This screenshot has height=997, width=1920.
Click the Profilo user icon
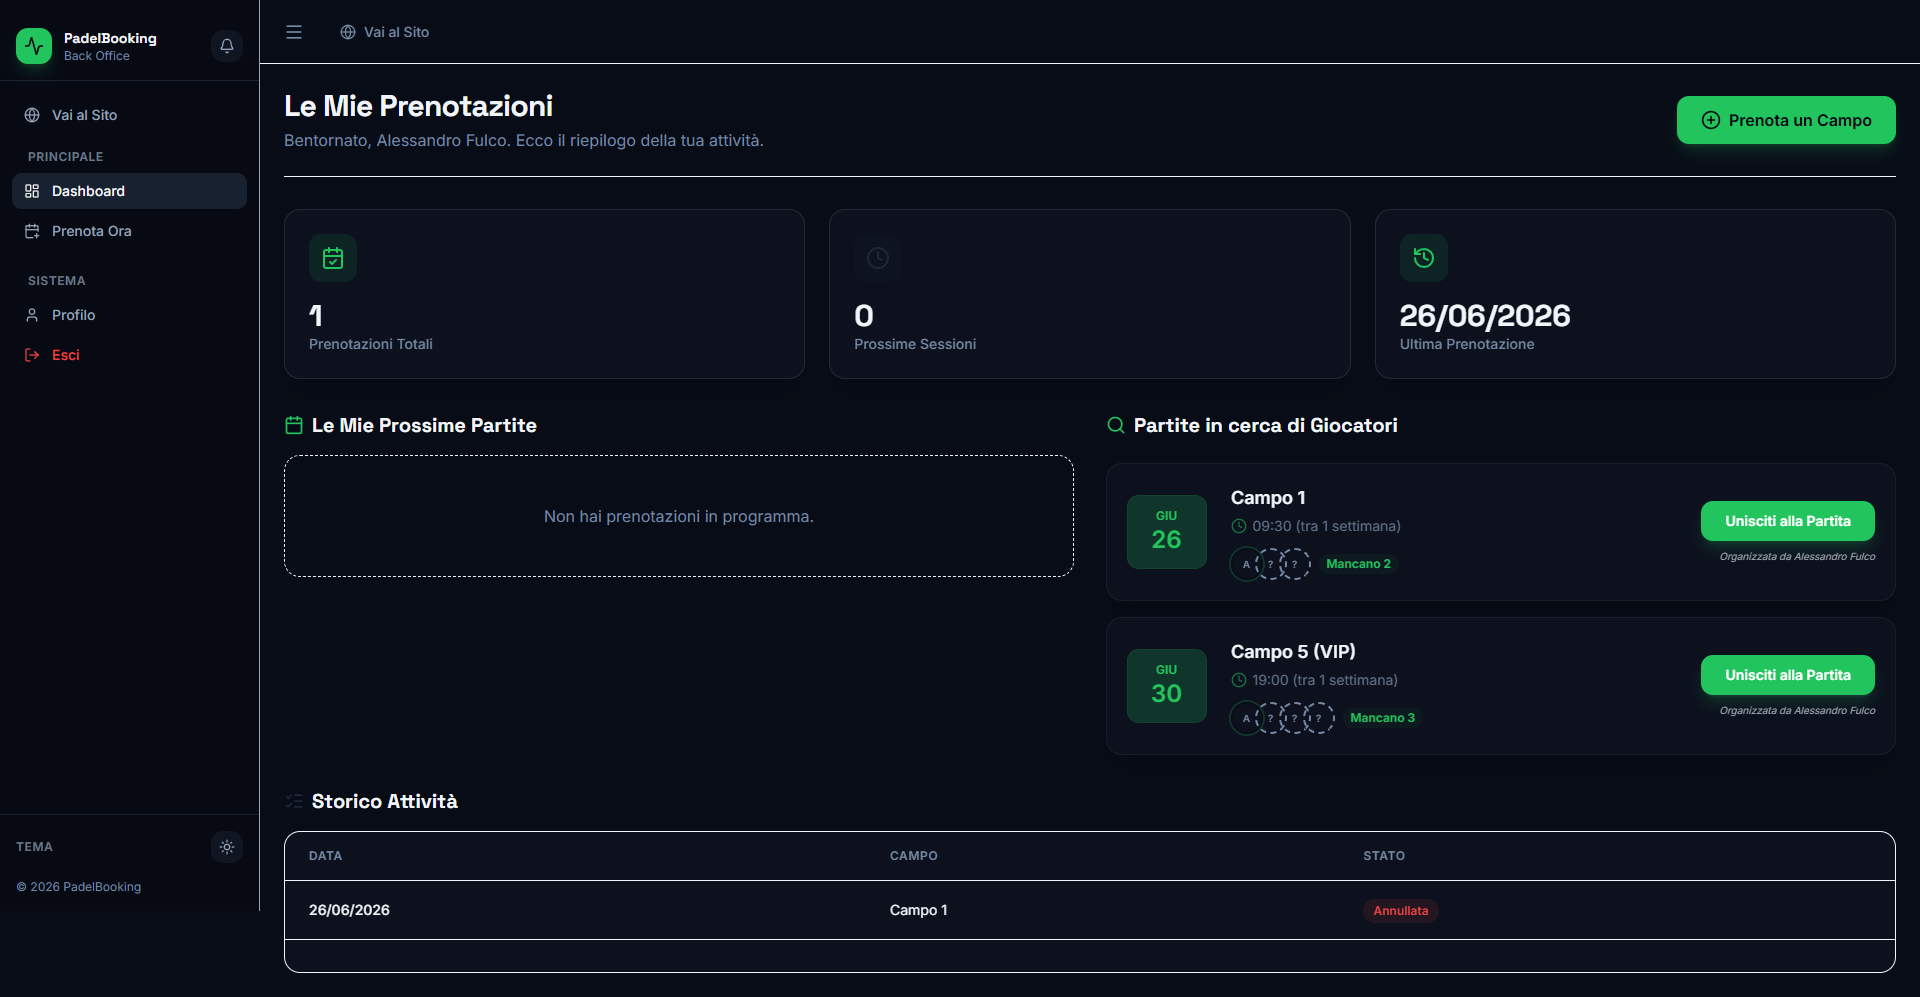[32, 315]
